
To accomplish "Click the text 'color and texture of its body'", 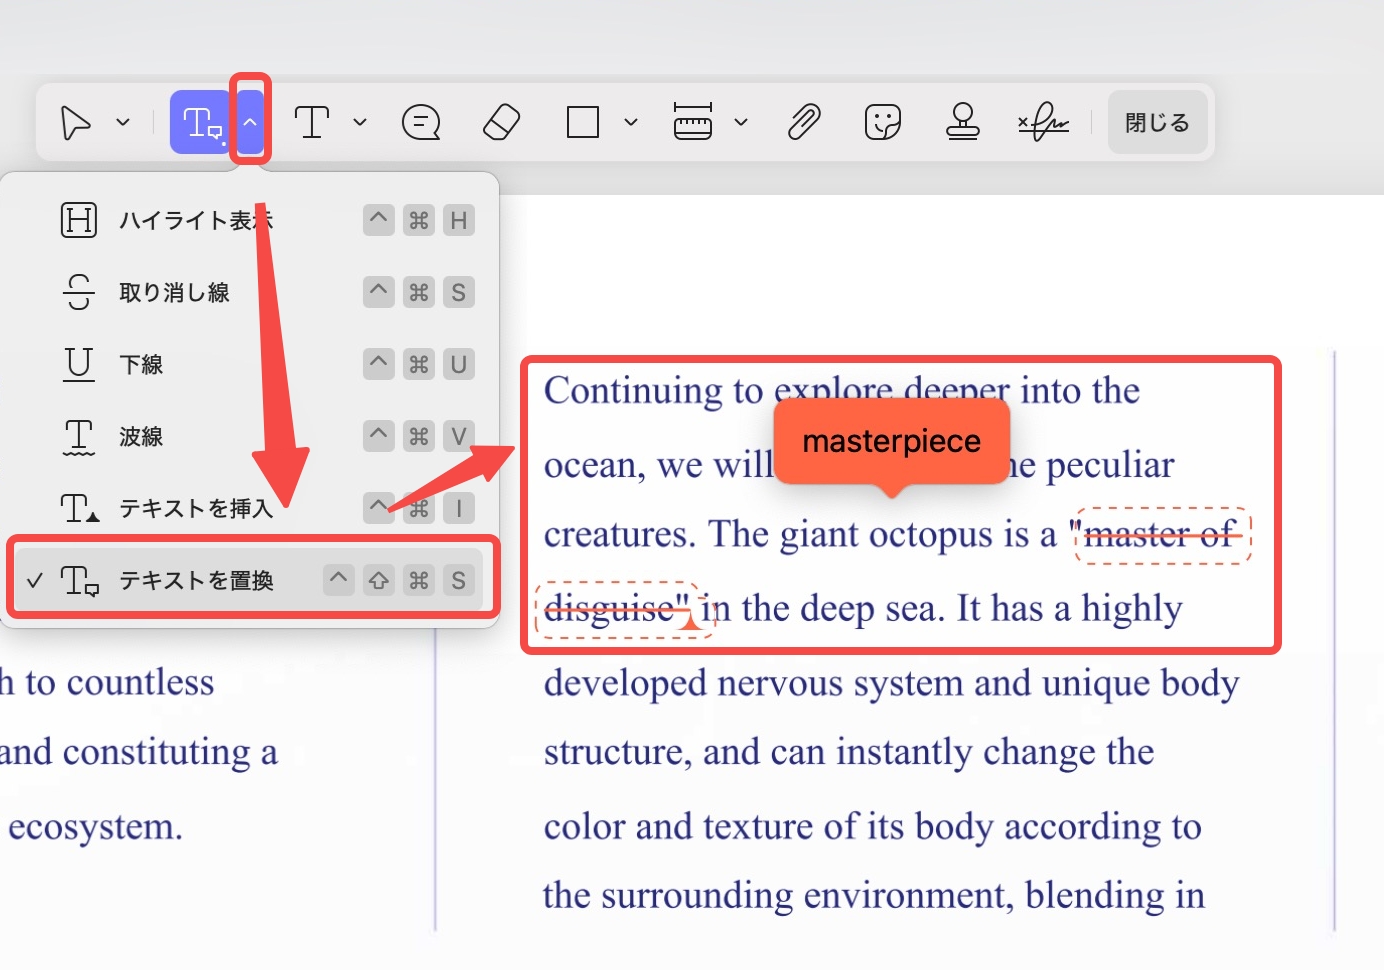I will click(769, 826).
